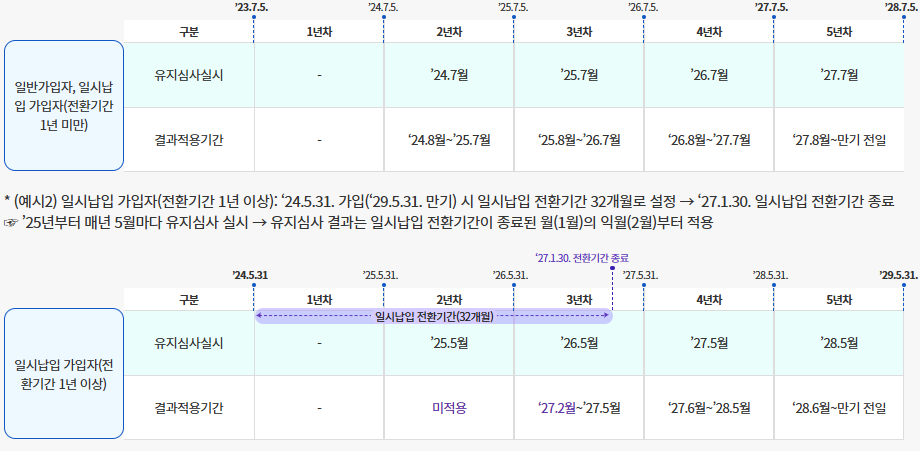Viewport: 920px width, 451px height.
Task: Click the 일반가입자, 일시납입 가입자 category box
Action: click(x=64, y=106)
